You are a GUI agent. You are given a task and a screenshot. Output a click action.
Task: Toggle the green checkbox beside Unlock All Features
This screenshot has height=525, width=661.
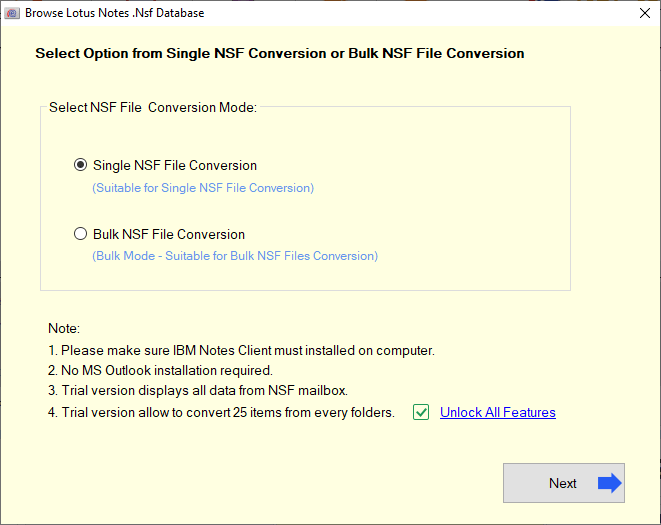[421, 412]
